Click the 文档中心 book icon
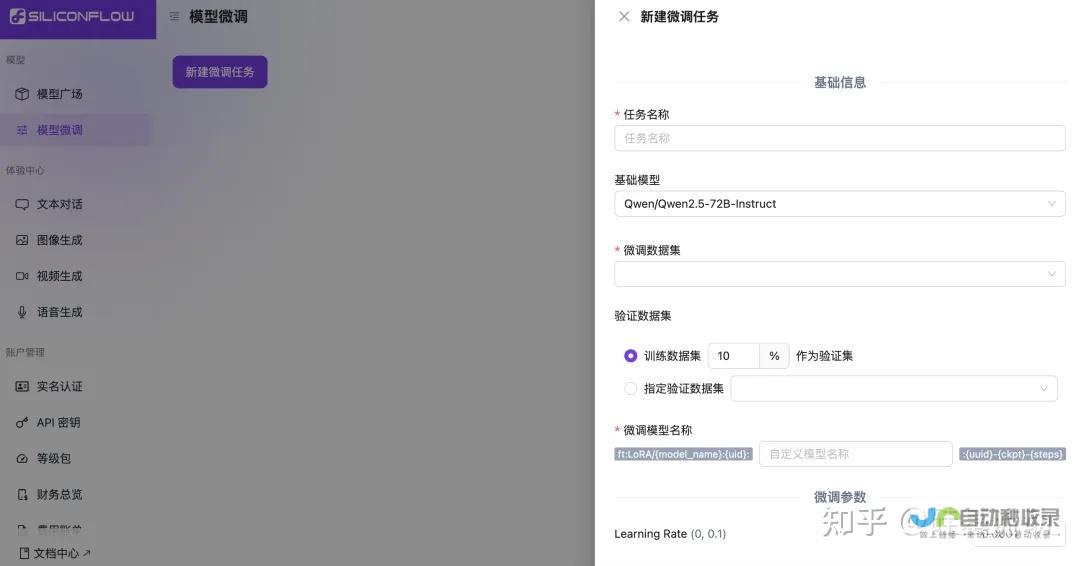This screenshot has width=1080, height=566. click(24, 553)
